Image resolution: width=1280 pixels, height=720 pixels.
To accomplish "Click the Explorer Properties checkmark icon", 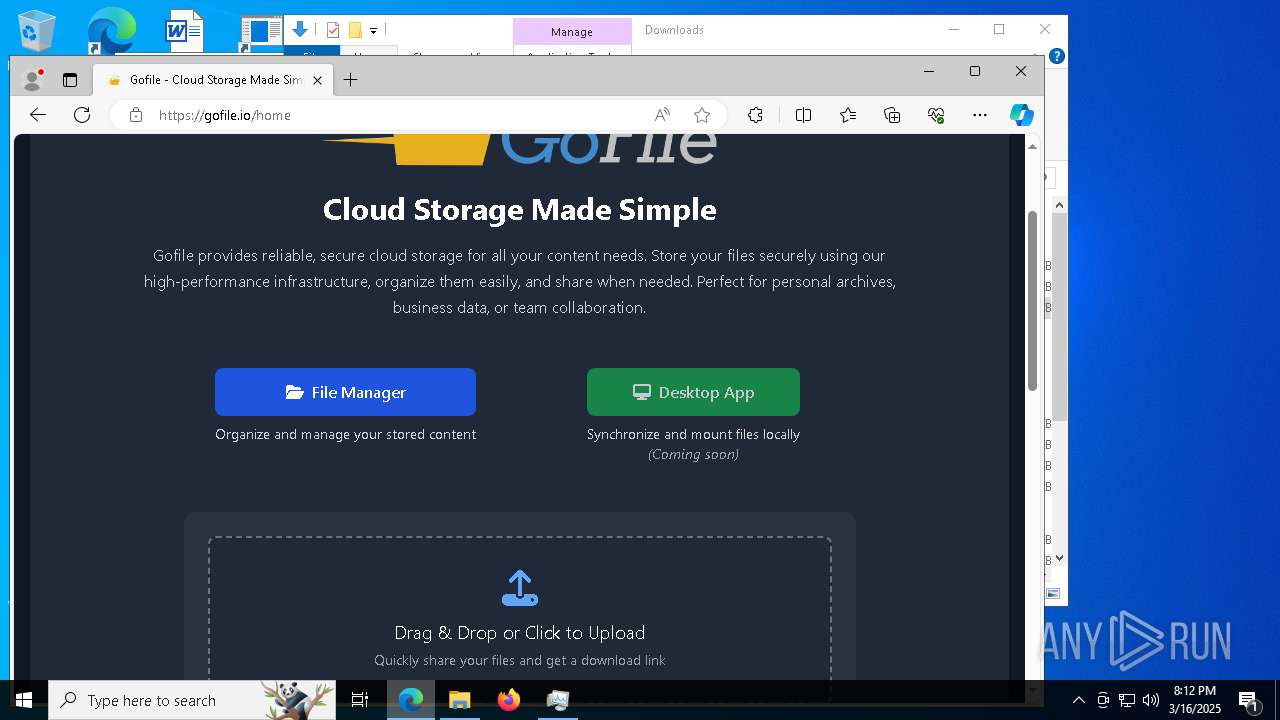I will click(x=333, y=30).
